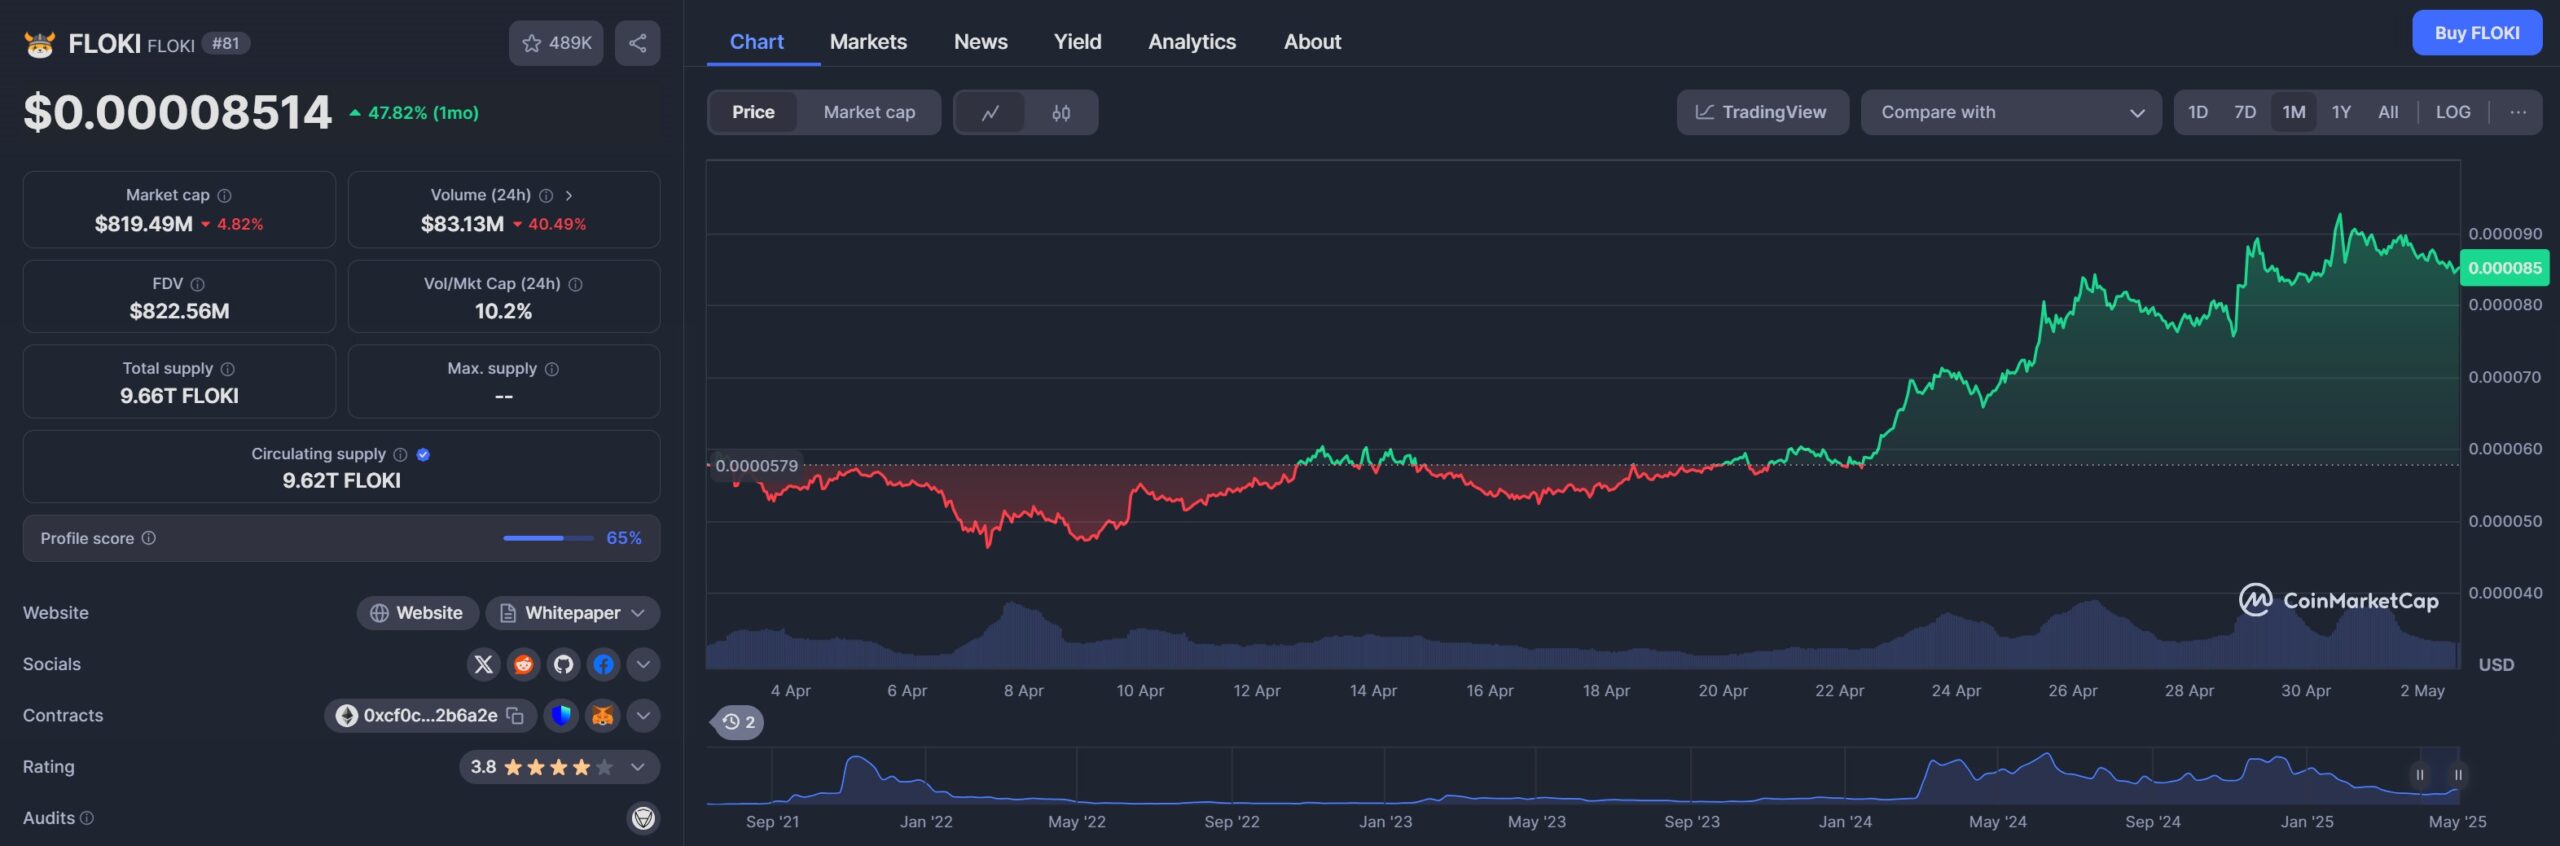2560x846 pixels.
Task: Click the Market cap info icon
Action: point(224,196)
